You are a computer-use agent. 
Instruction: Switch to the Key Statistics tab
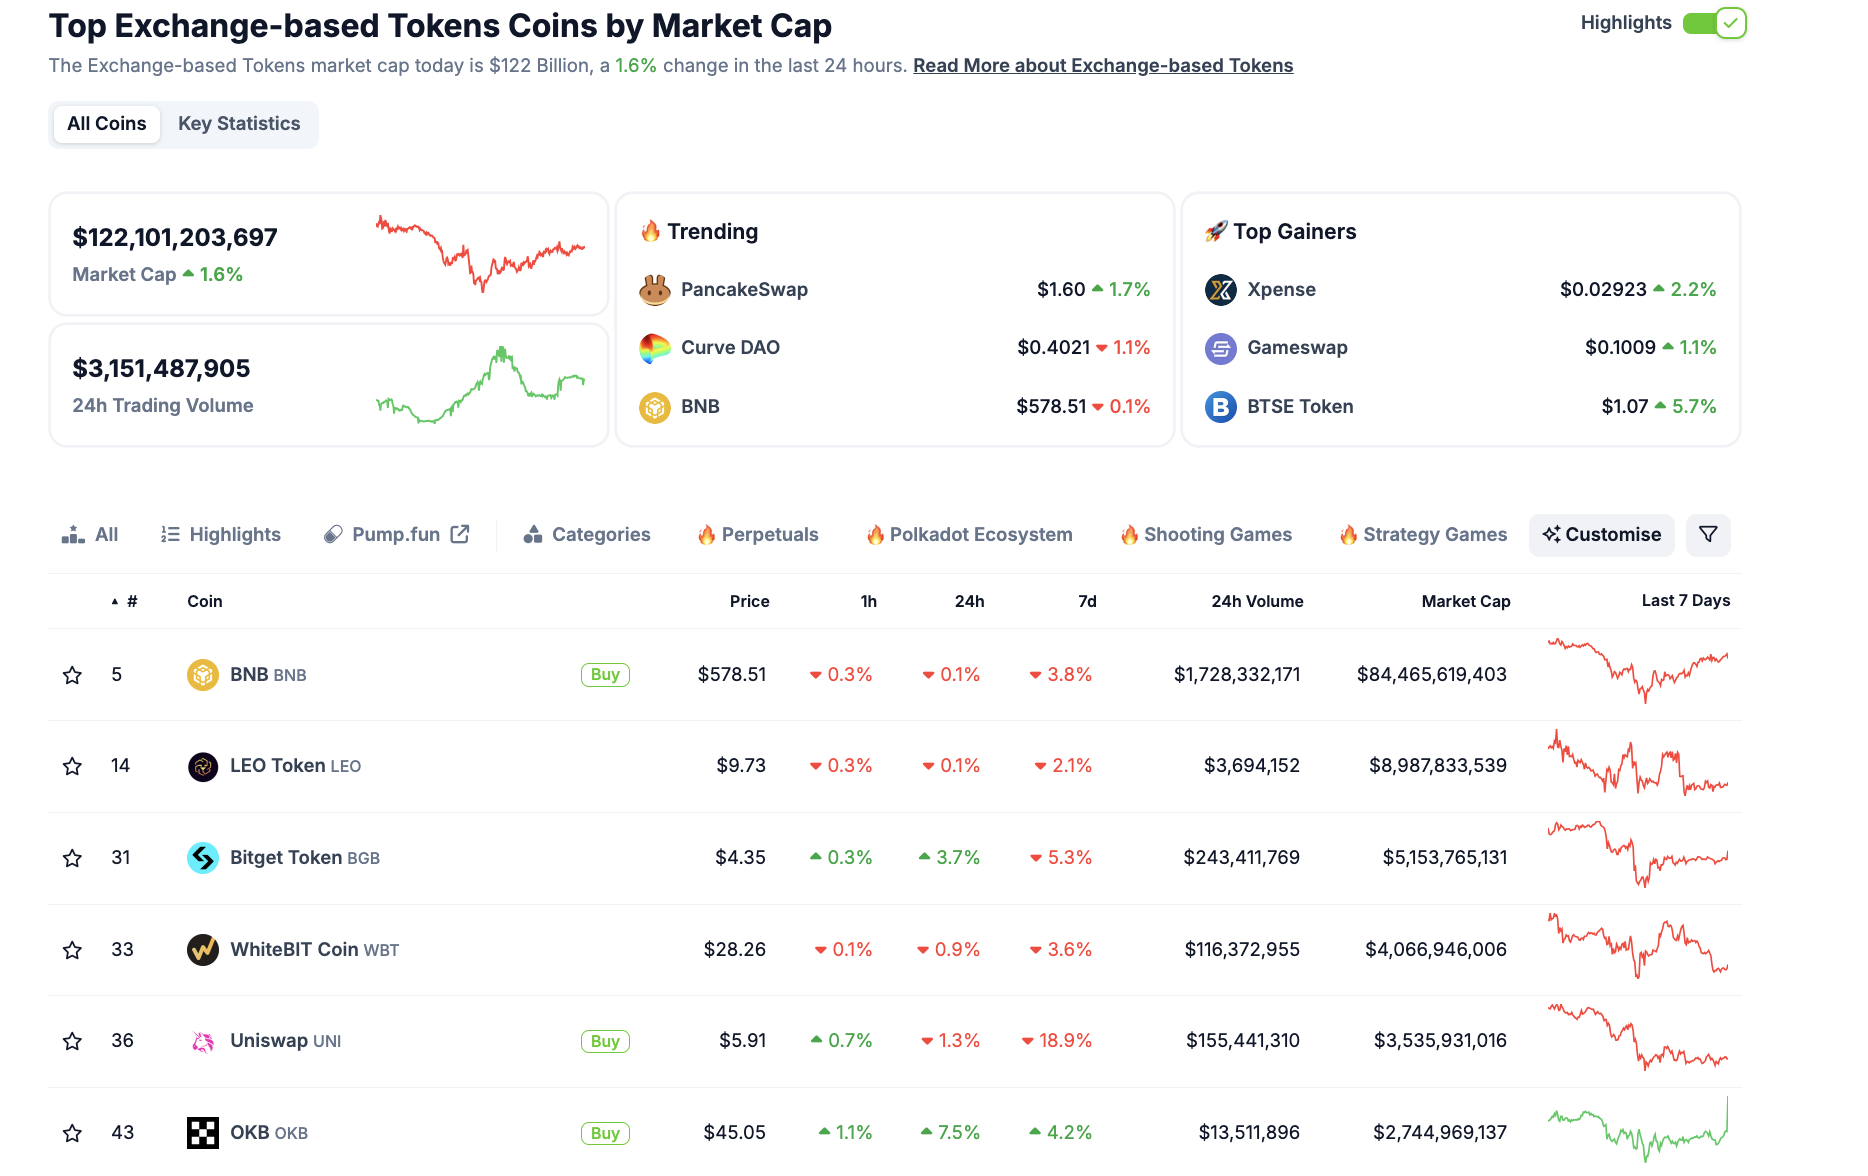click(x=239, y=124)
